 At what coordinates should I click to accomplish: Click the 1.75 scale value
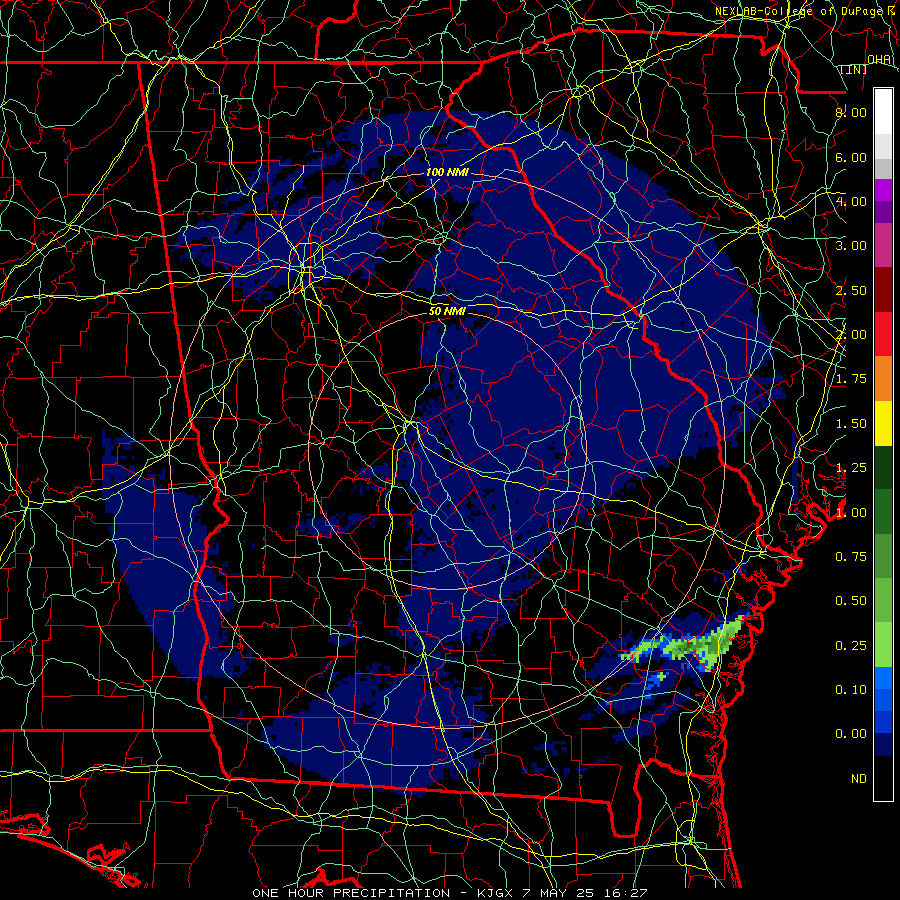tap(851, 379)
